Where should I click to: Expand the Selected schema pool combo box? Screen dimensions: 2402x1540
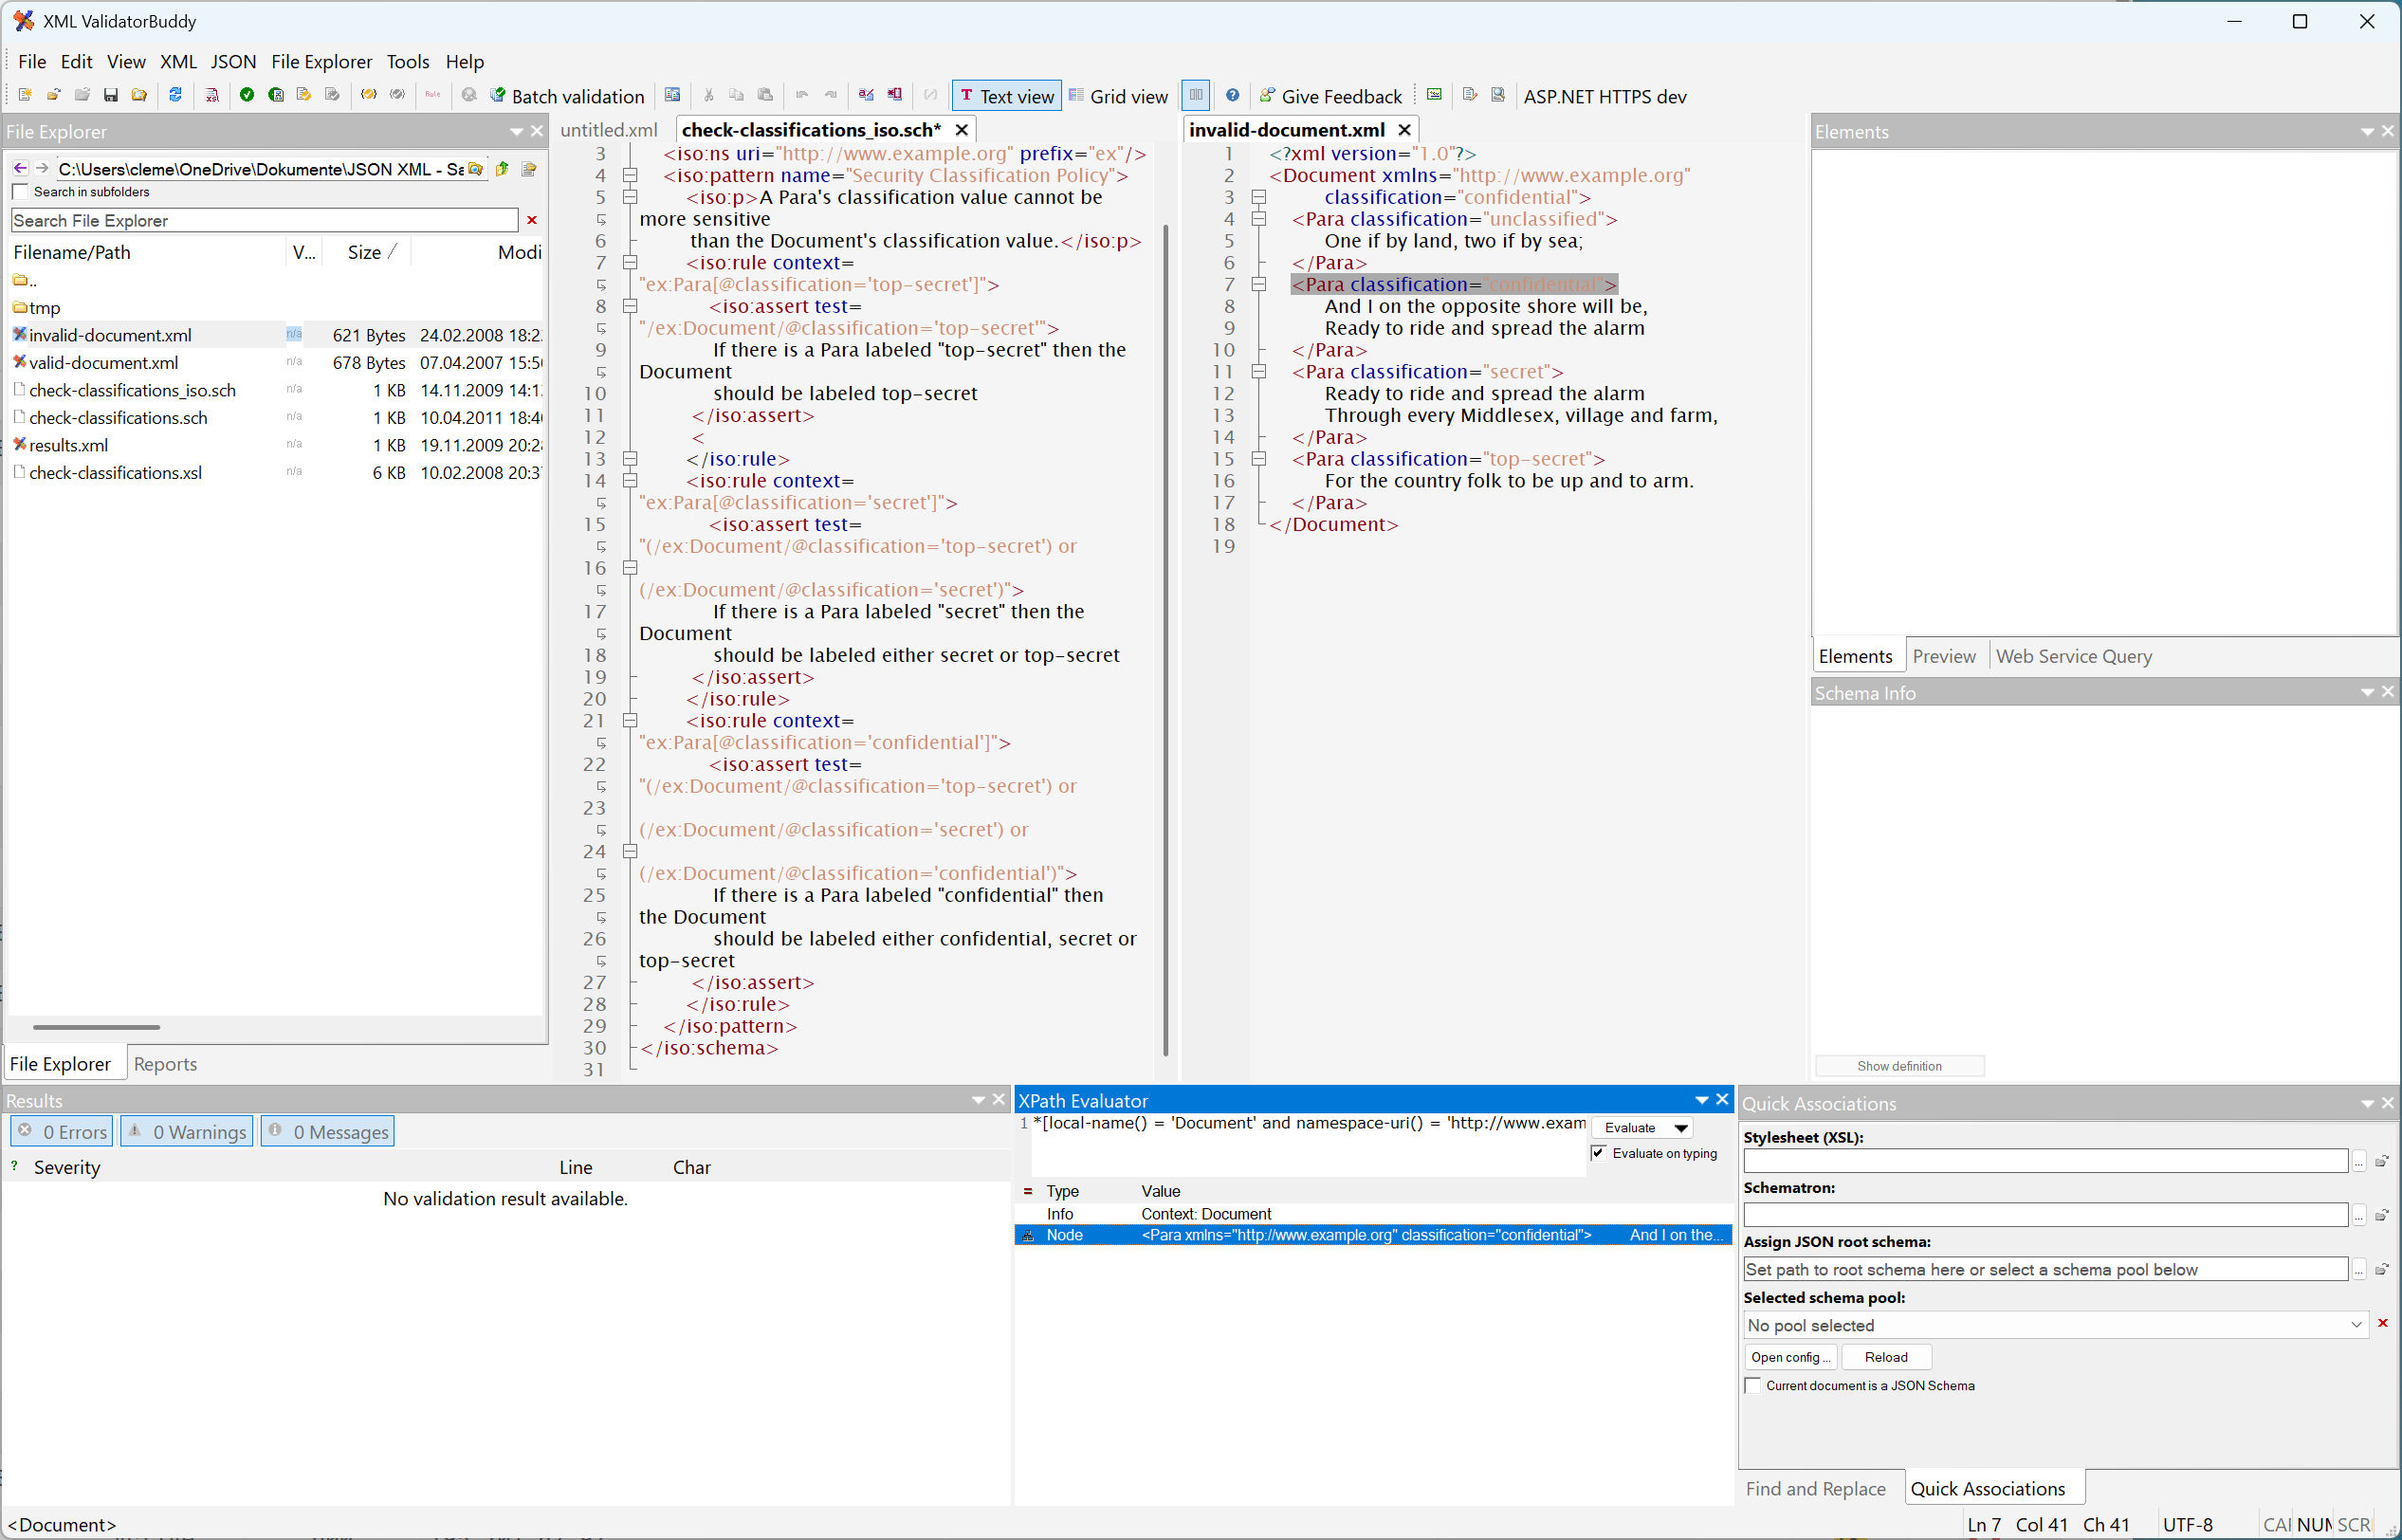point(2357,1325)
